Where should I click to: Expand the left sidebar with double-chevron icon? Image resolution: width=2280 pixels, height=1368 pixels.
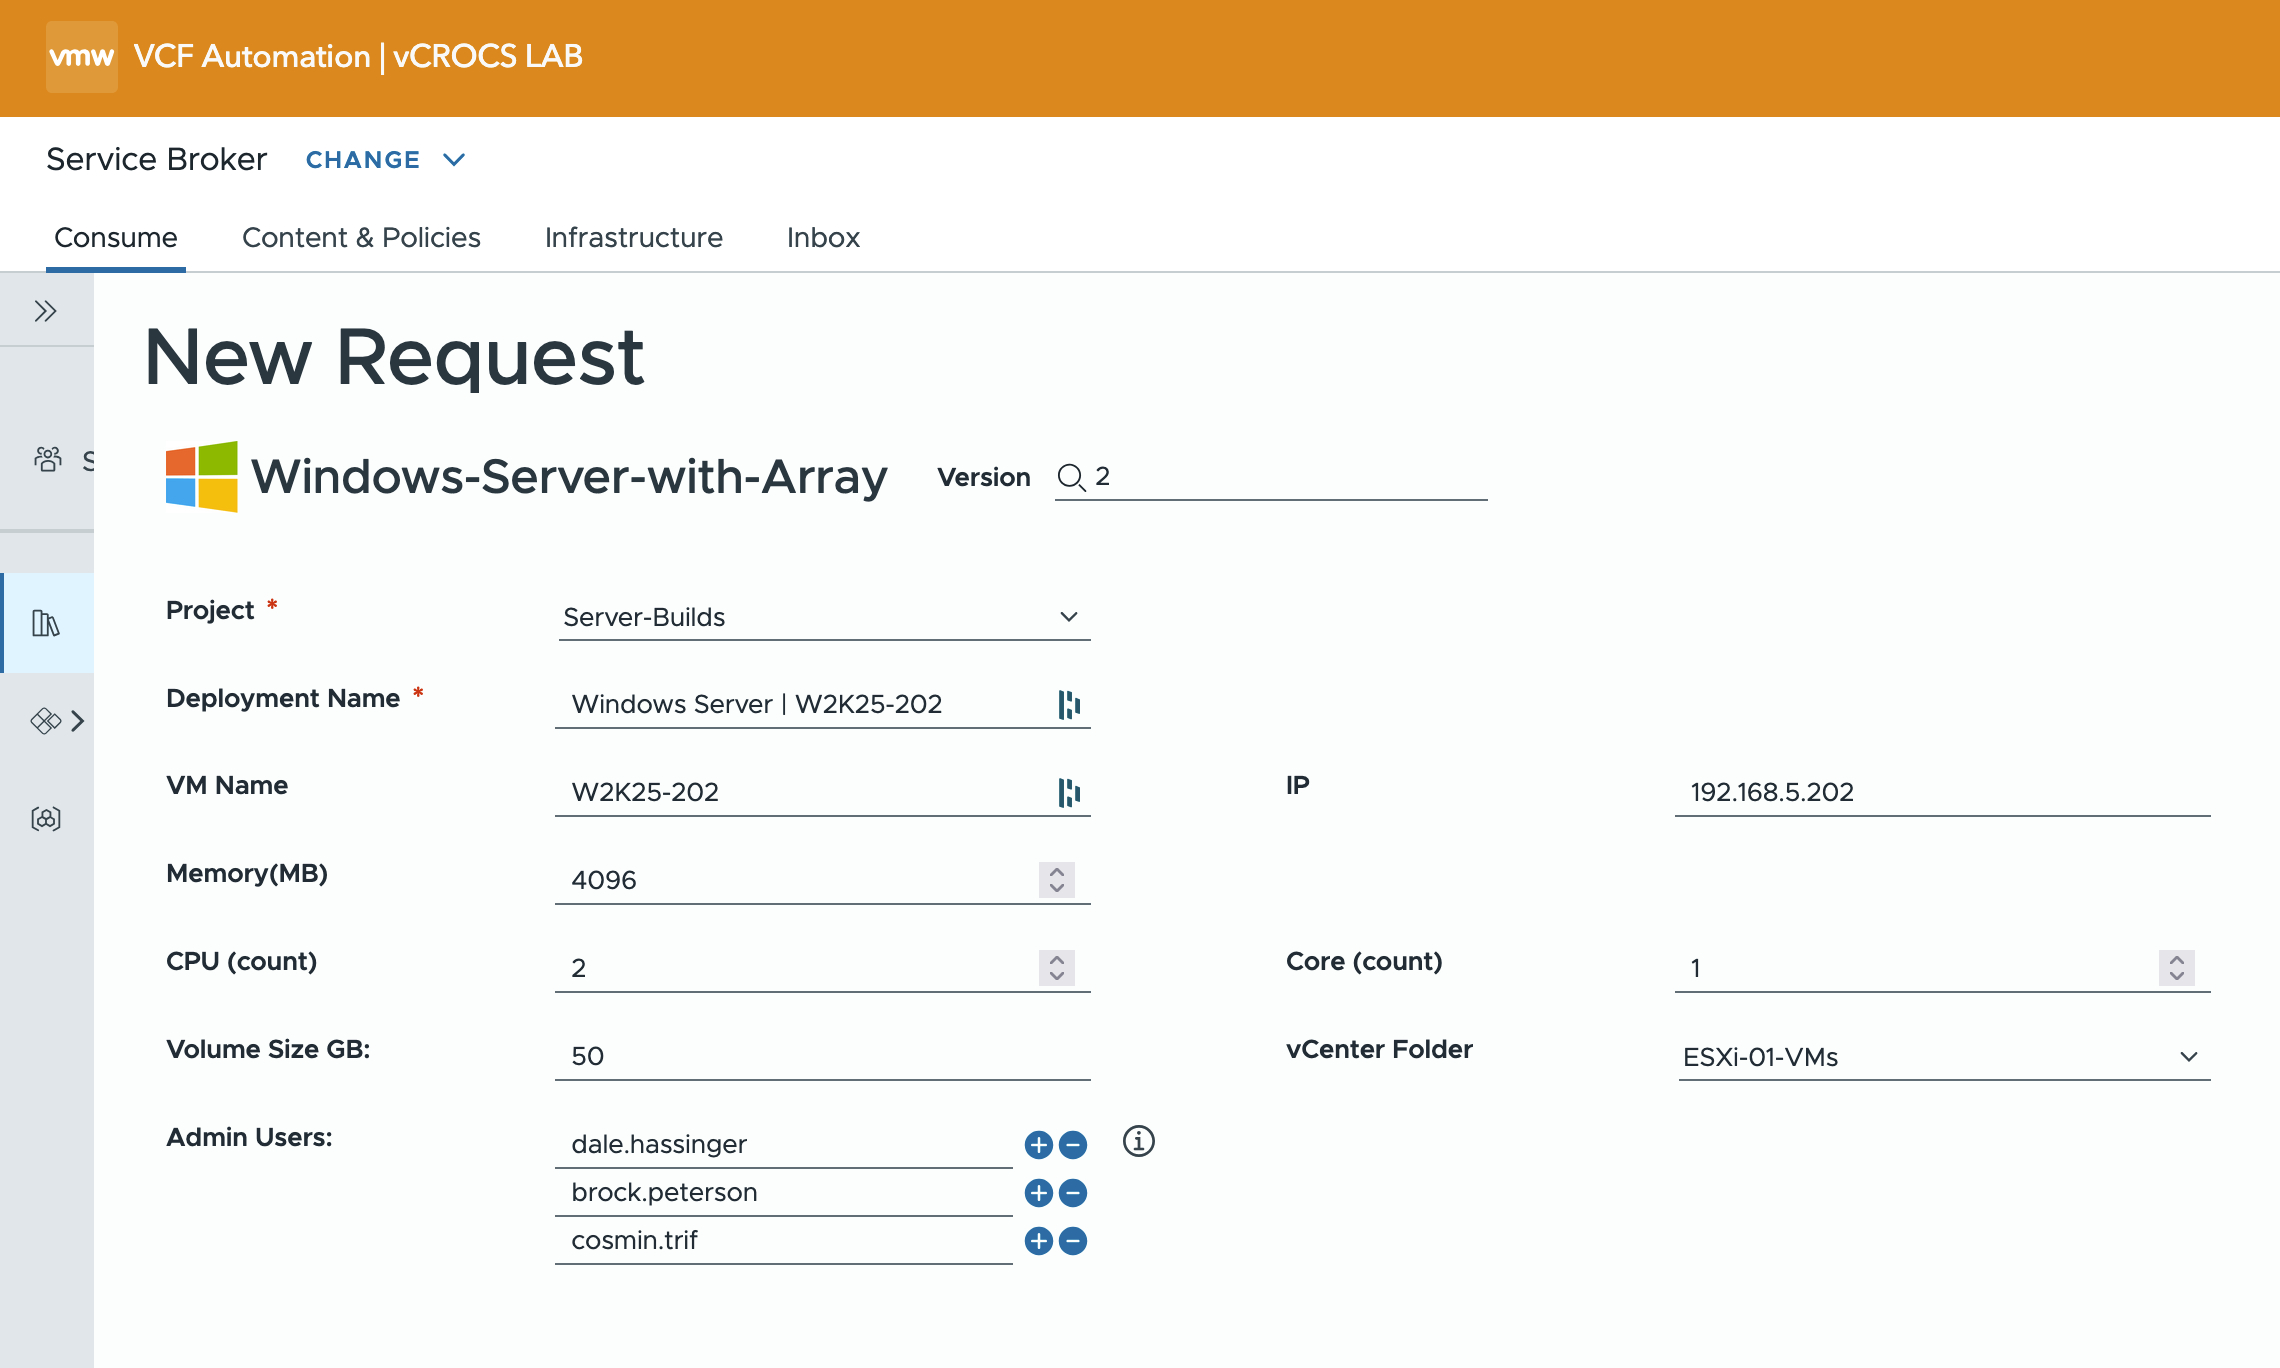45,311
